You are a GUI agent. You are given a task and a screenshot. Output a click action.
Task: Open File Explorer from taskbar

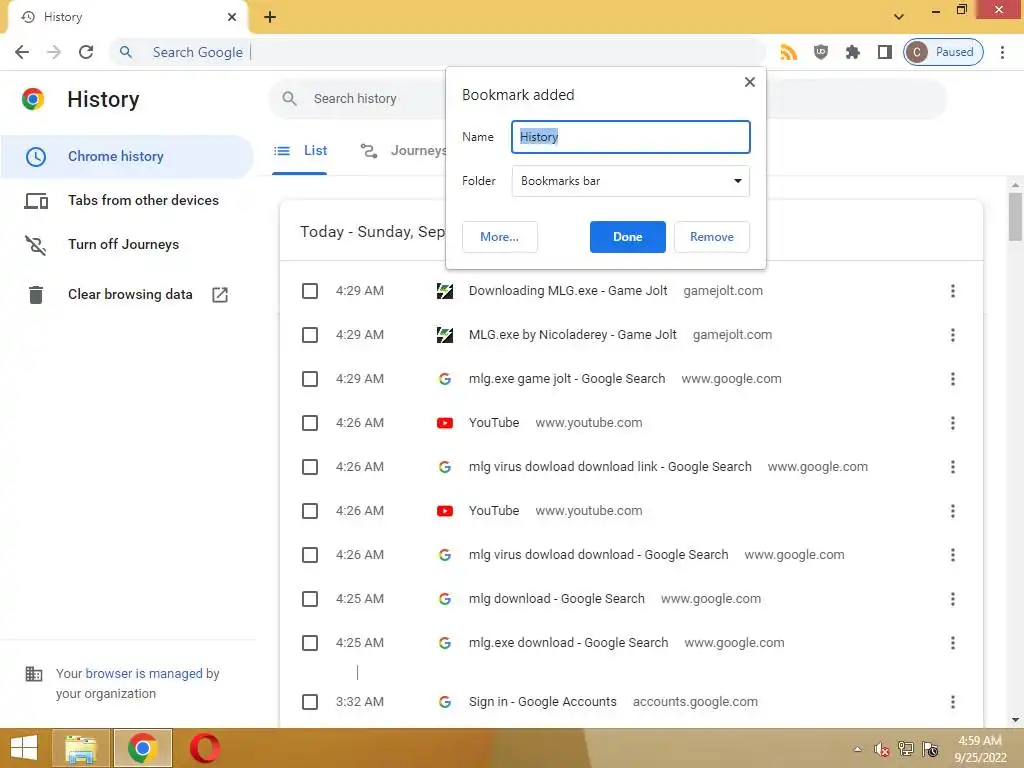click(x=81, y=748)
